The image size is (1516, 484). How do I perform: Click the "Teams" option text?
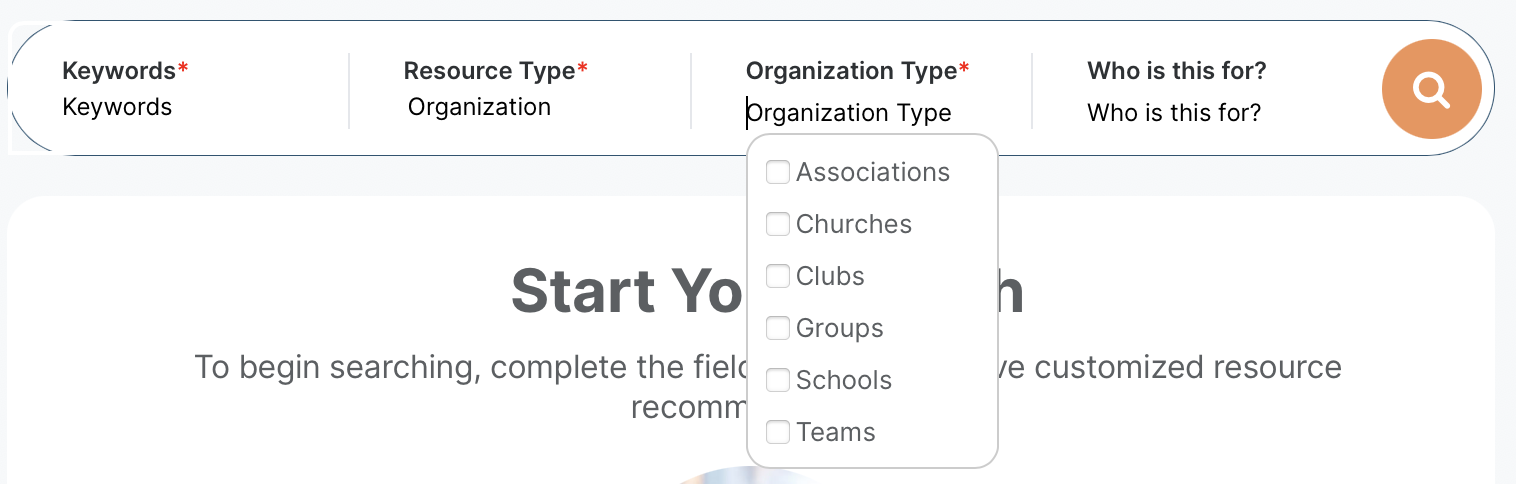click(835, 432)
